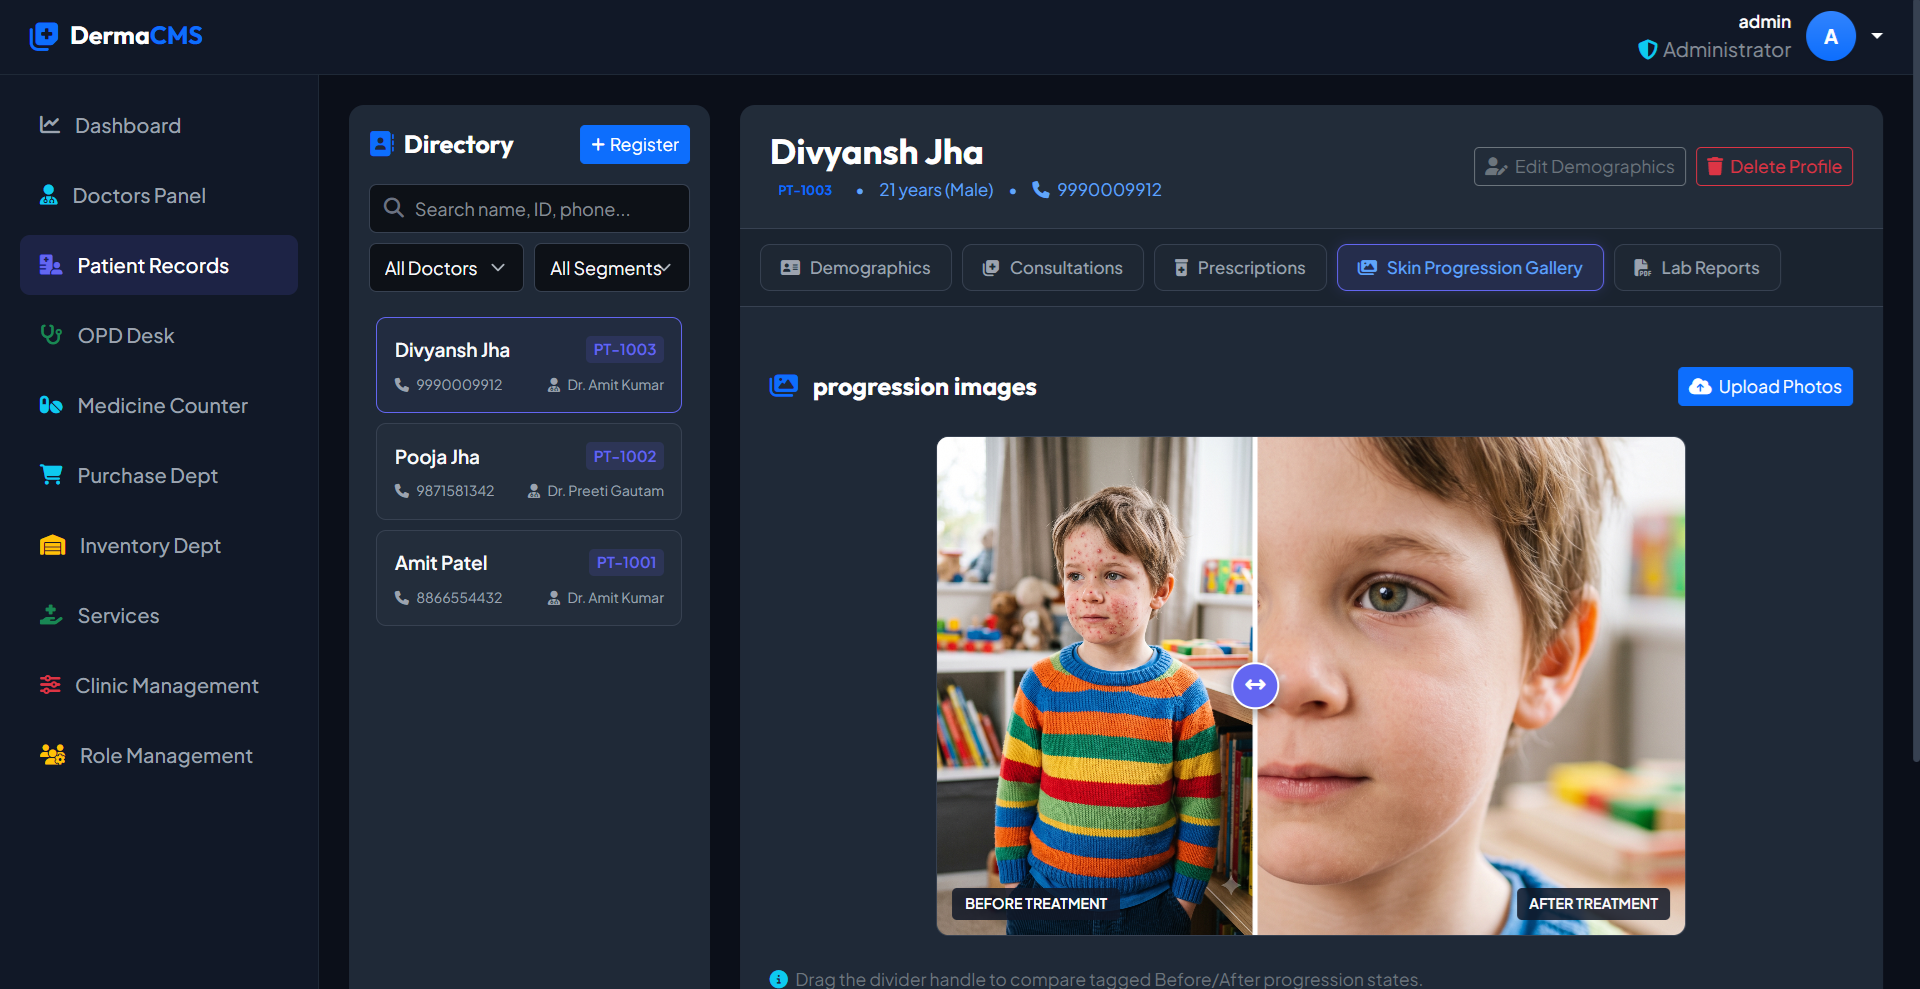The image size is (1920, 989).
Task: Click the DermaCMS brand name
Action: pos(136,36)
